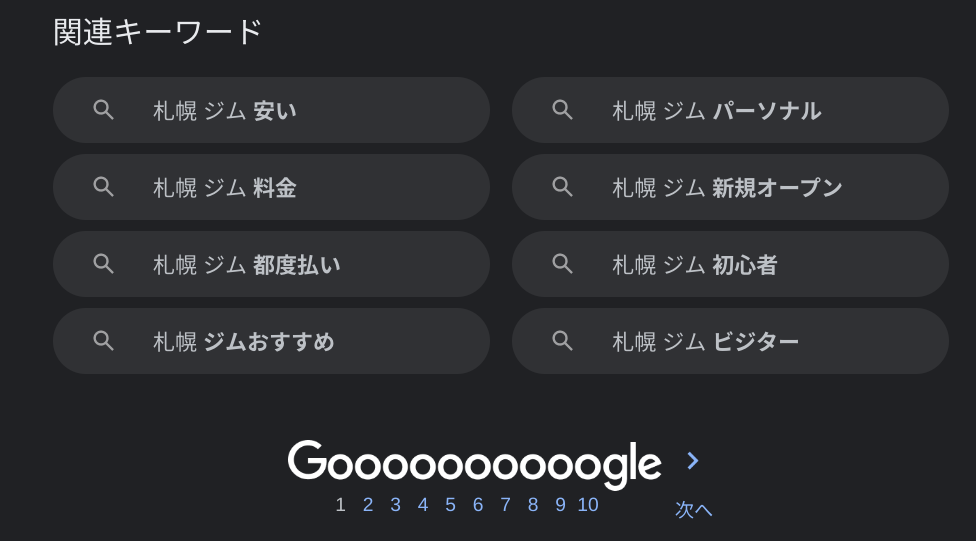Viewport: 976px width, 541px height.
Task: Click search icon beside 札幌 ジム 安い
Action: (x=103, y=110)
